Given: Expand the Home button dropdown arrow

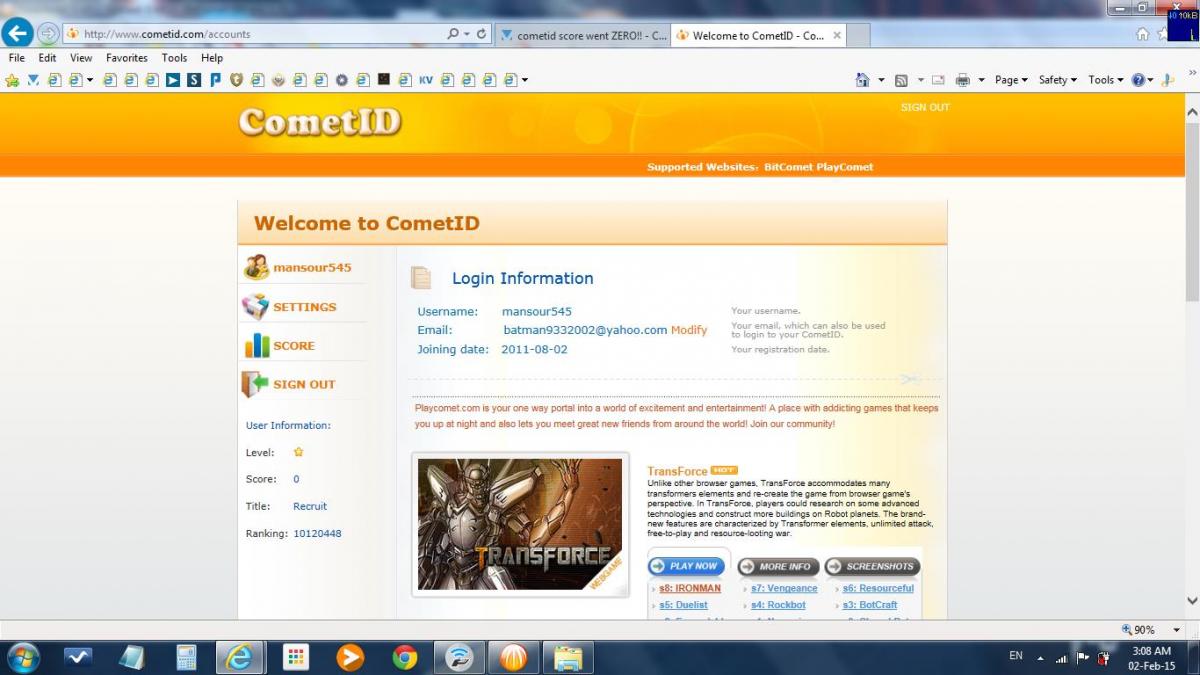Looking at the screenshot, I should (881, 80).
